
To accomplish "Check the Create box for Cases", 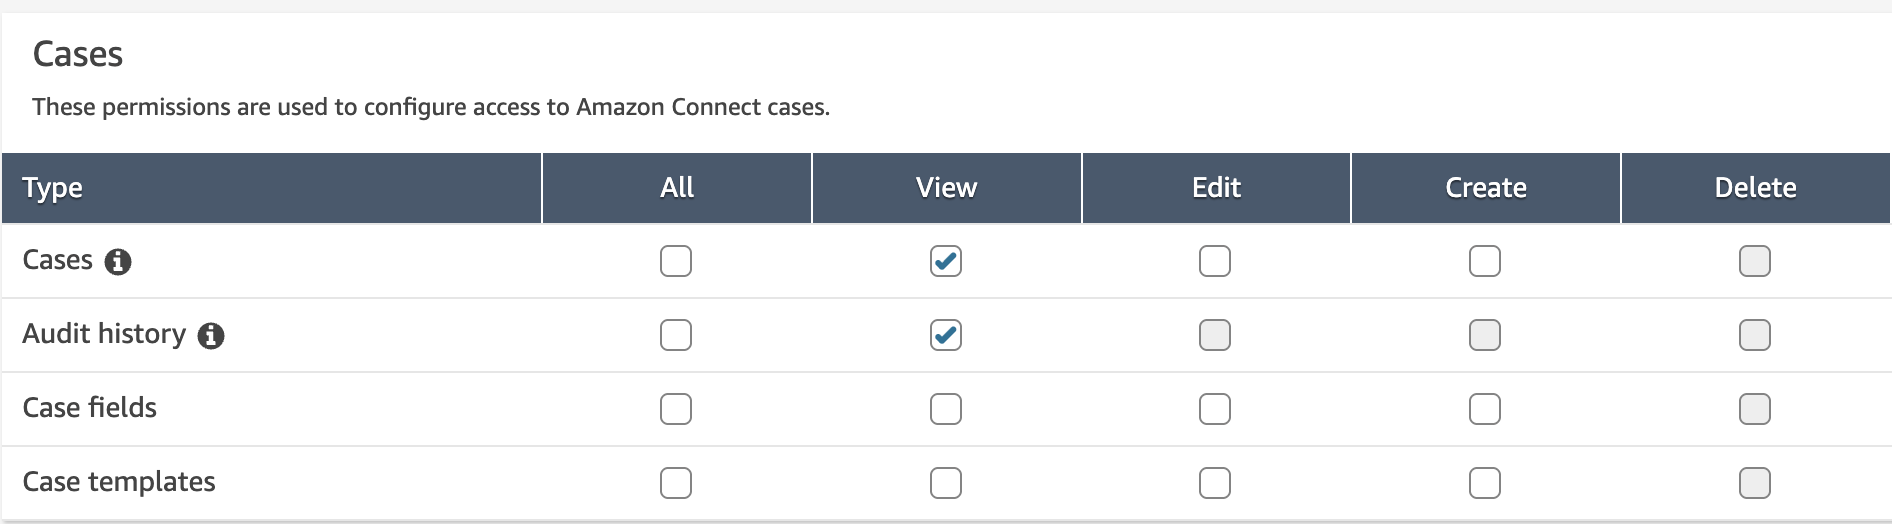I will (x=1485, y=261).
